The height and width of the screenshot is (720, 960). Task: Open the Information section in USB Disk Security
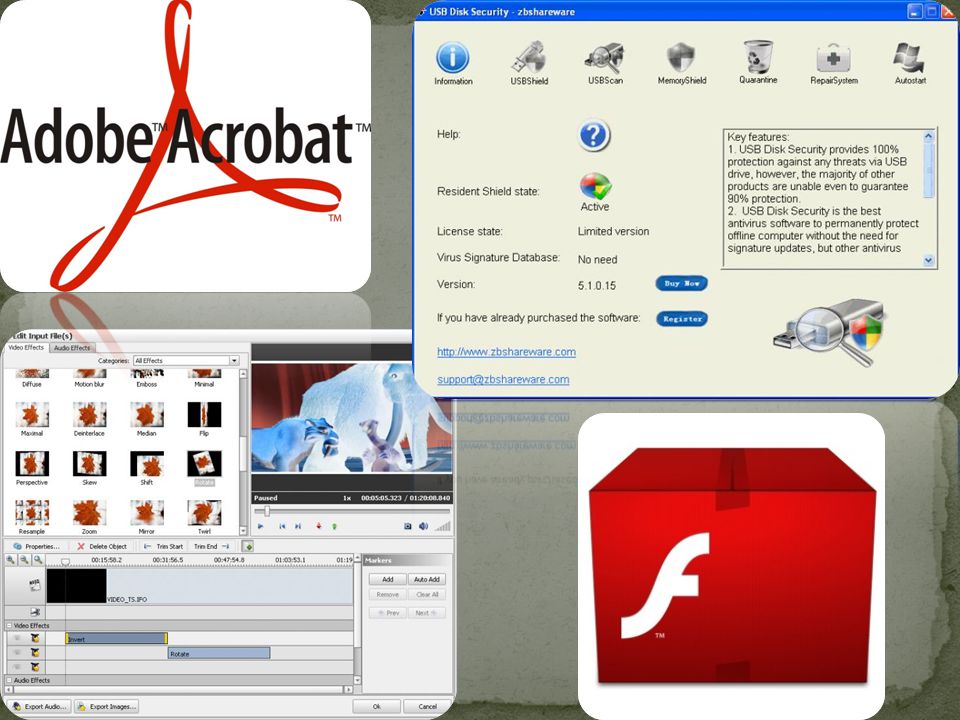[x=453, y=63]
